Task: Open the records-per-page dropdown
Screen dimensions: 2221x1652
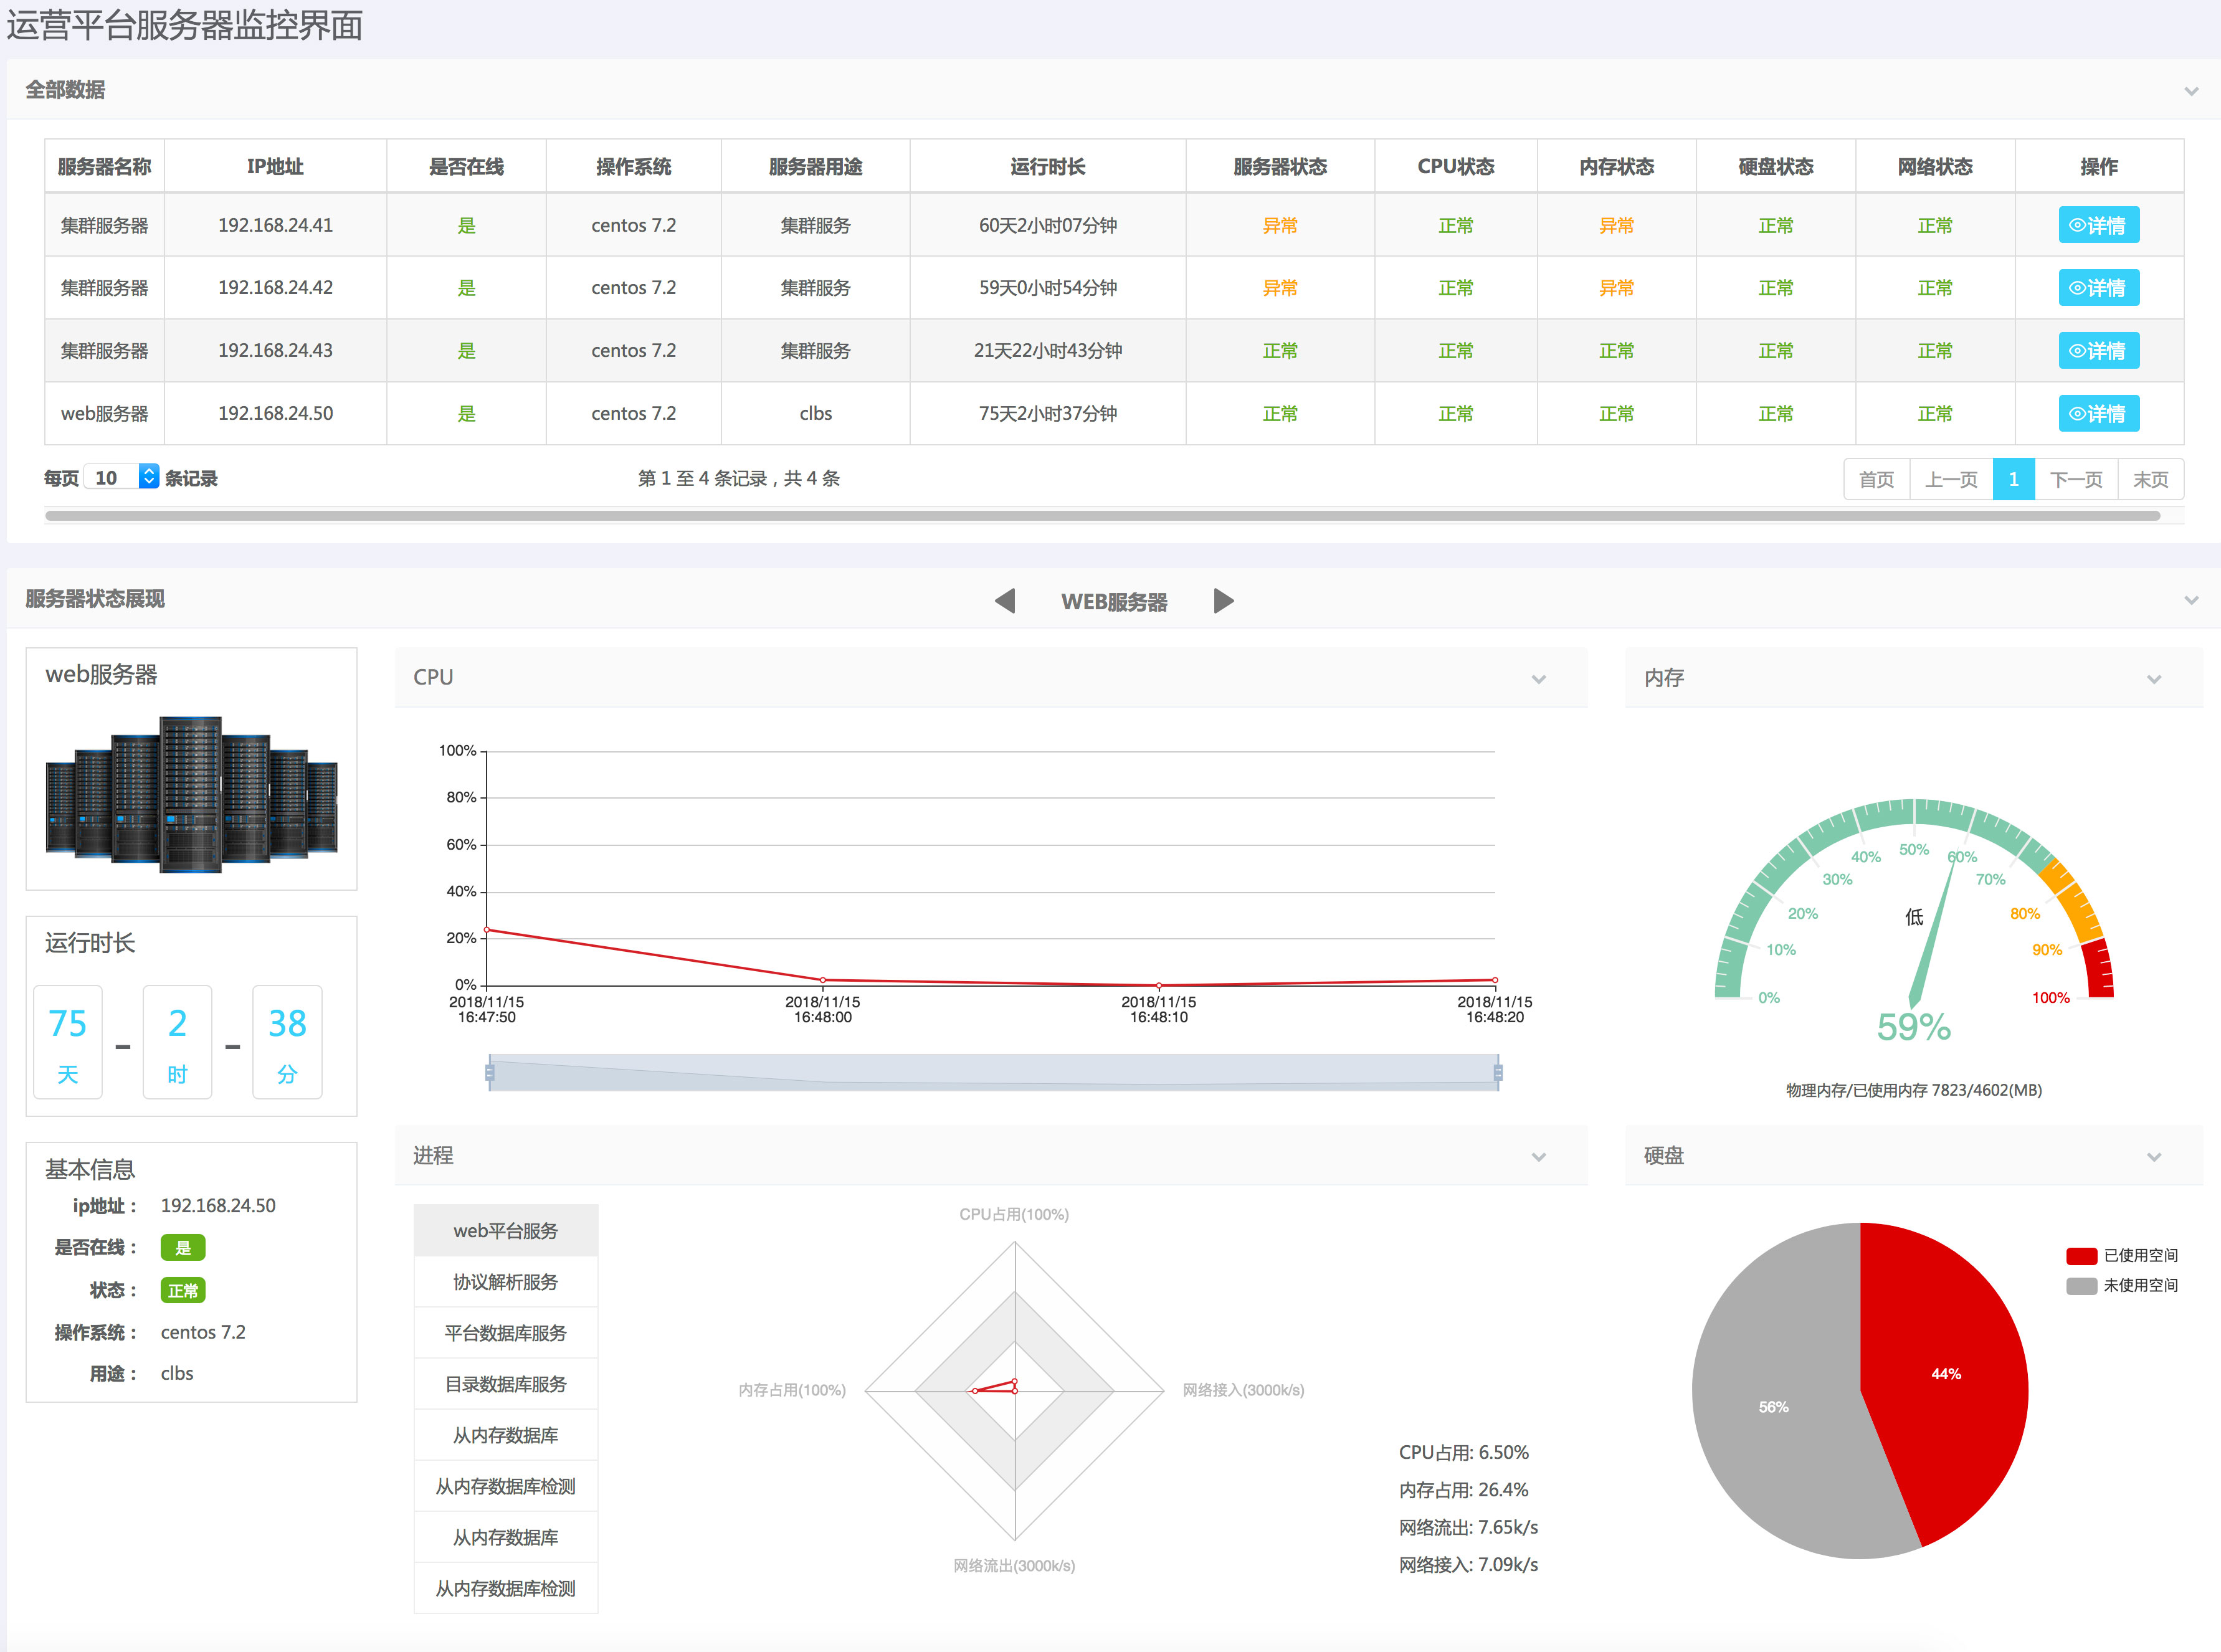Action: click(x=122, y=477)
